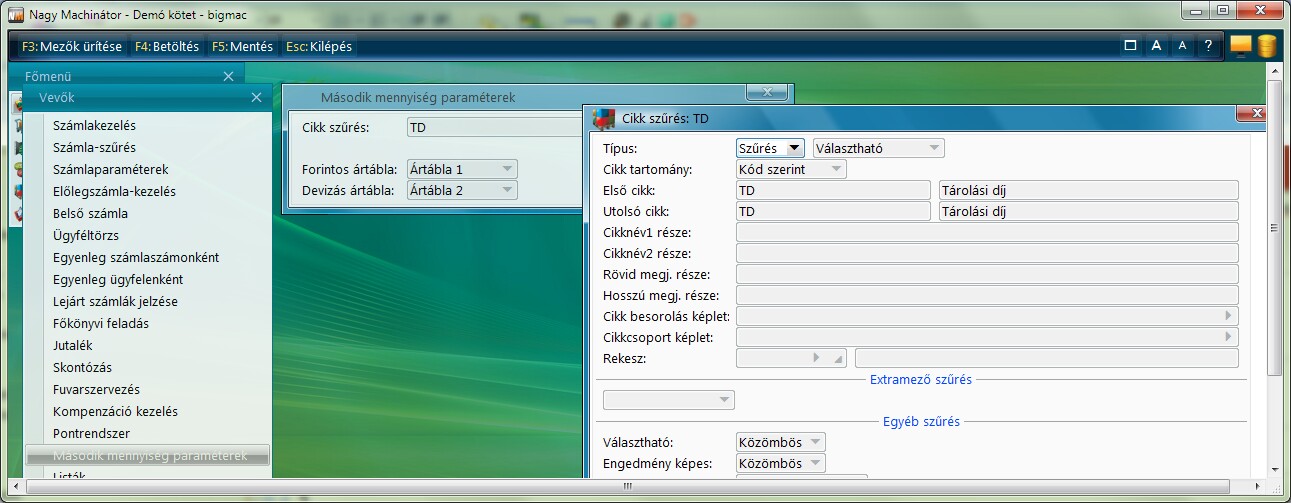Open the Forintos ártábla dropdown
The height and width of the screenshot is (503, 1291).
(462, 169)
